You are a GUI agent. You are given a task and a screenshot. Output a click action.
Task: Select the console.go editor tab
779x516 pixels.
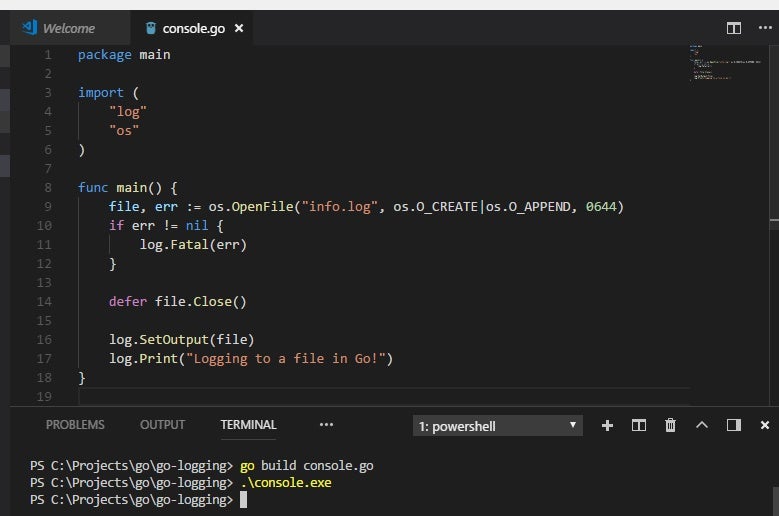pos(192,28)
